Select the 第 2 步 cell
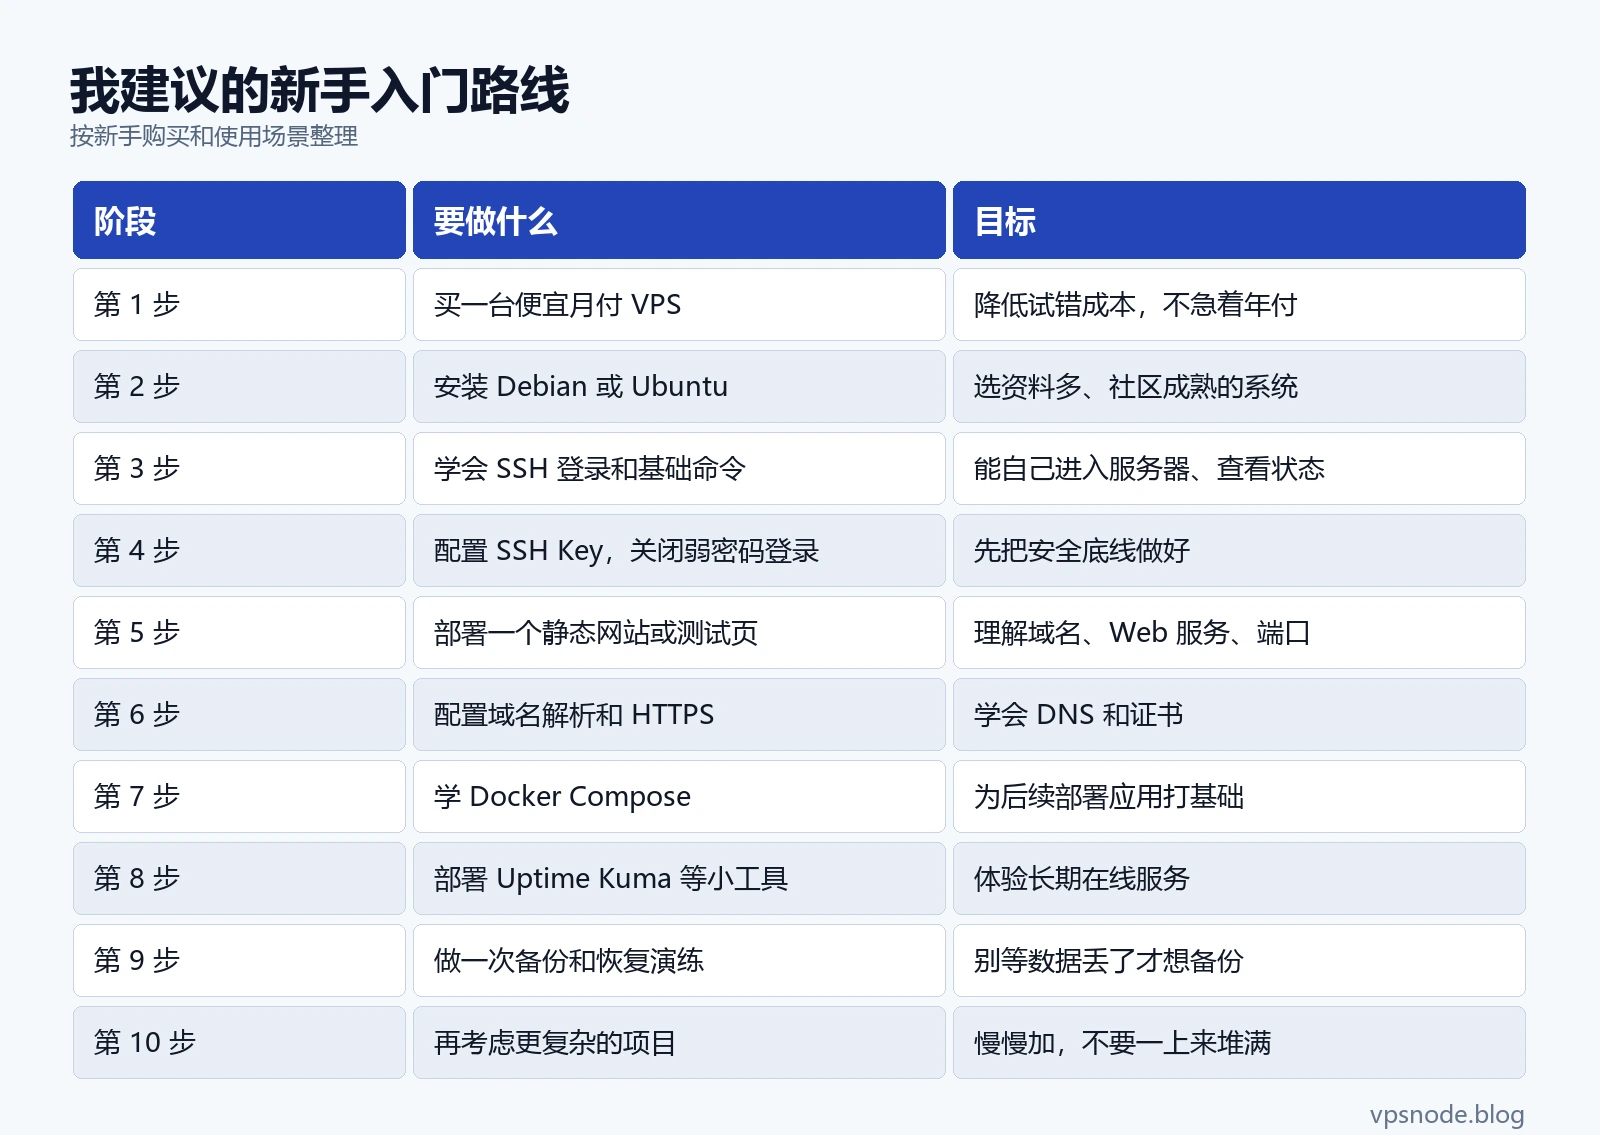 [x=239, y=386]
